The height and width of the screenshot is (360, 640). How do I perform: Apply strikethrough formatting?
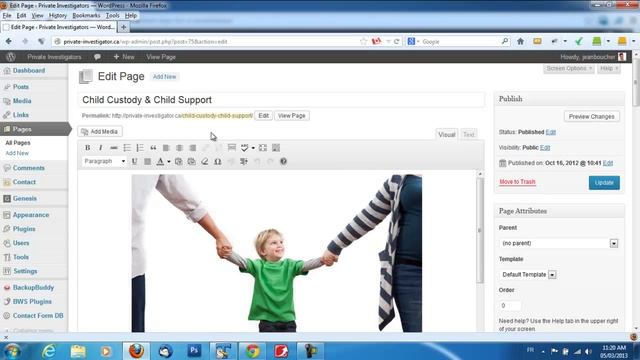[x=114, y=148]
